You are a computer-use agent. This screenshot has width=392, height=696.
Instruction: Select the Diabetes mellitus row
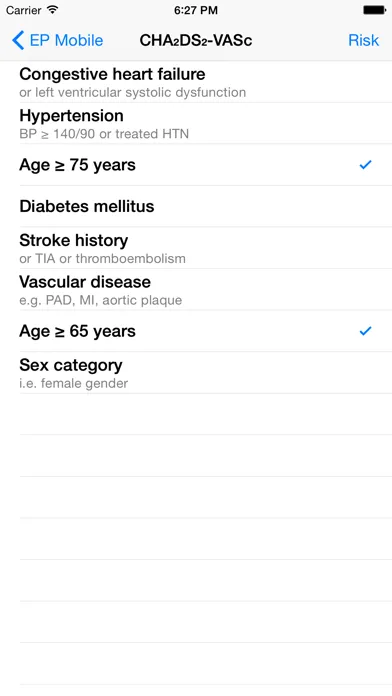pos(196,206)
